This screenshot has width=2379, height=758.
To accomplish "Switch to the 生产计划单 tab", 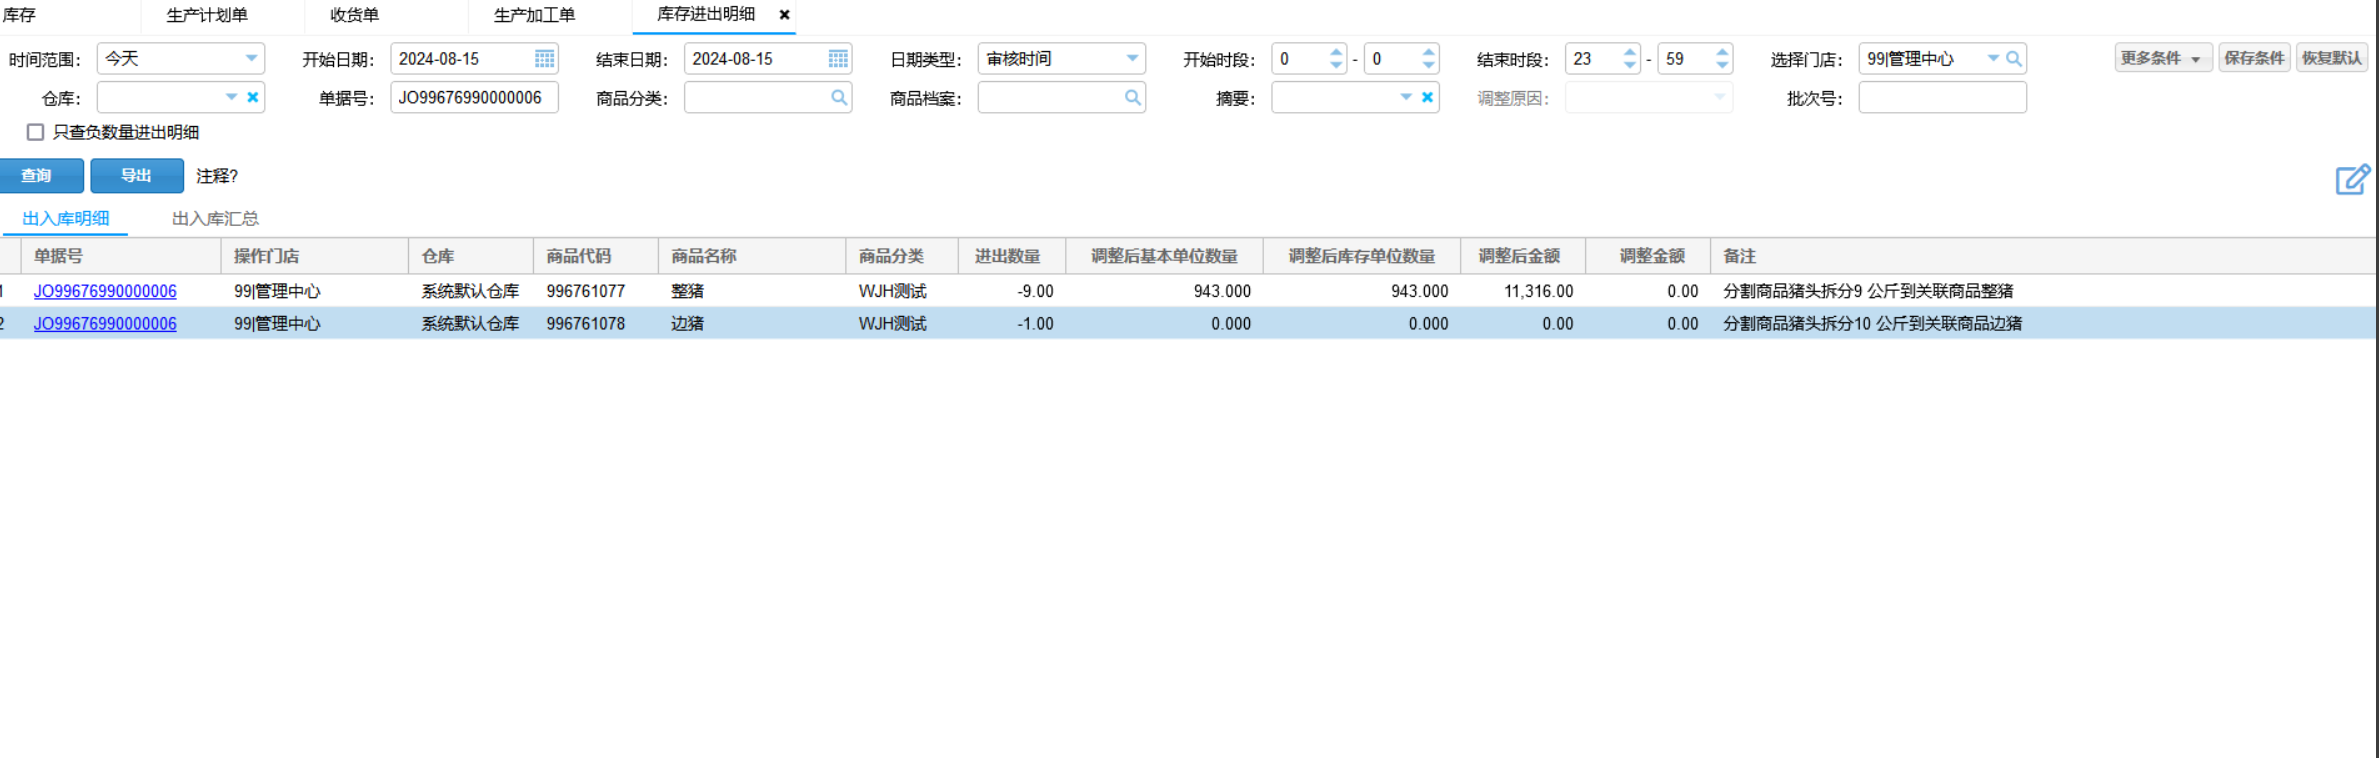I will click(x=207, y=15).
